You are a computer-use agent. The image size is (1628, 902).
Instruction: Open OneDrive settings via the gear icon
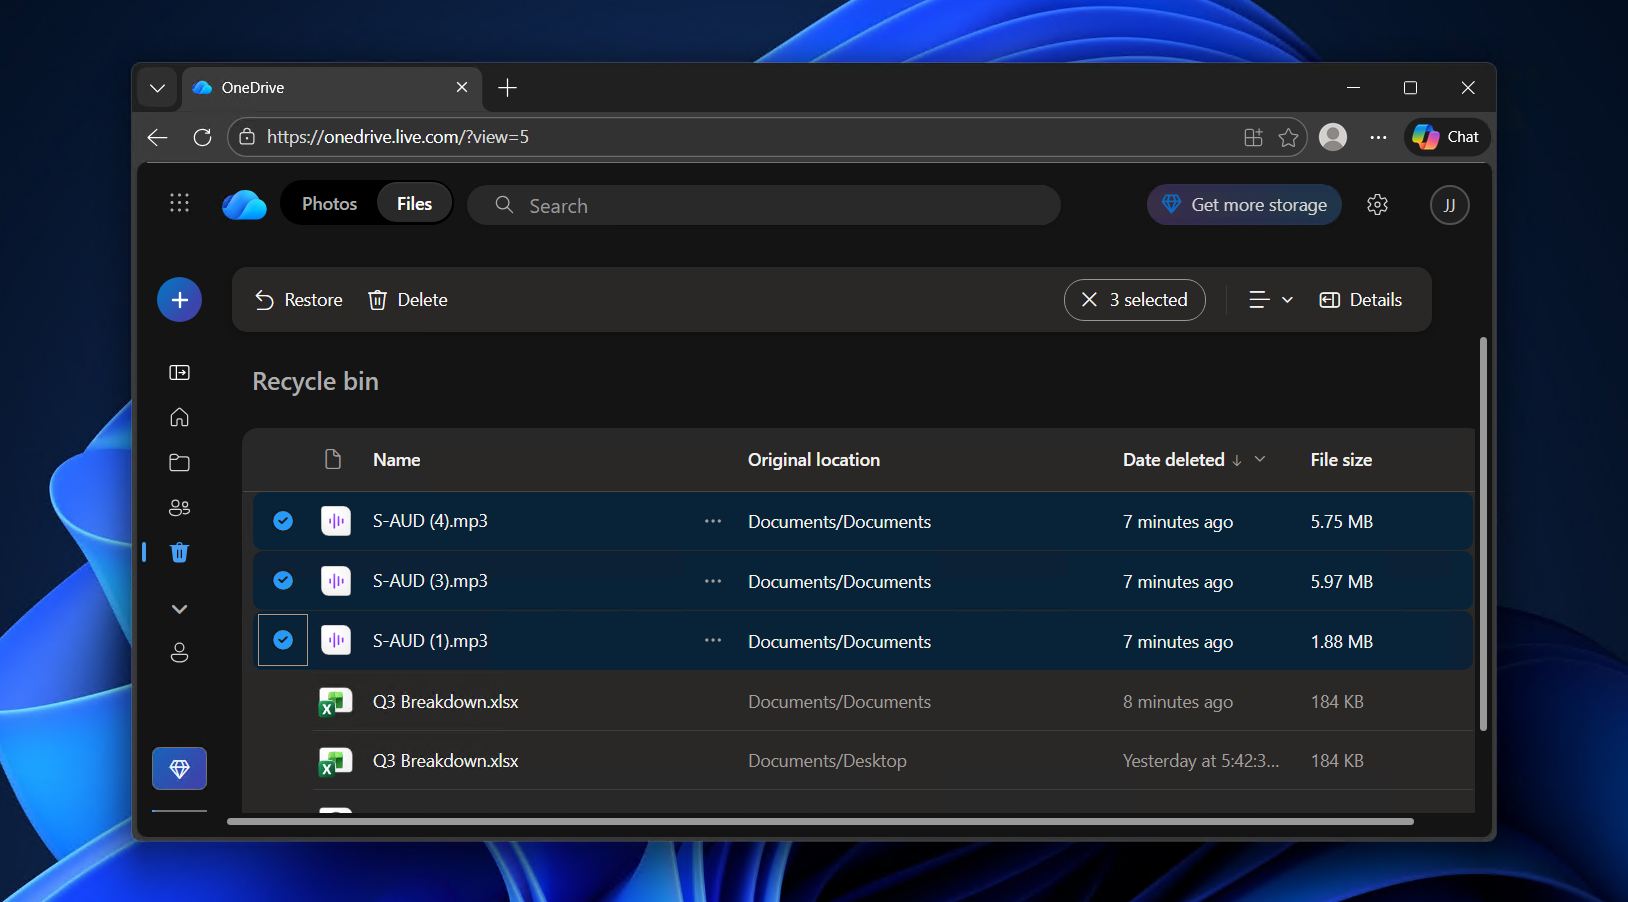click(1378, 204)
